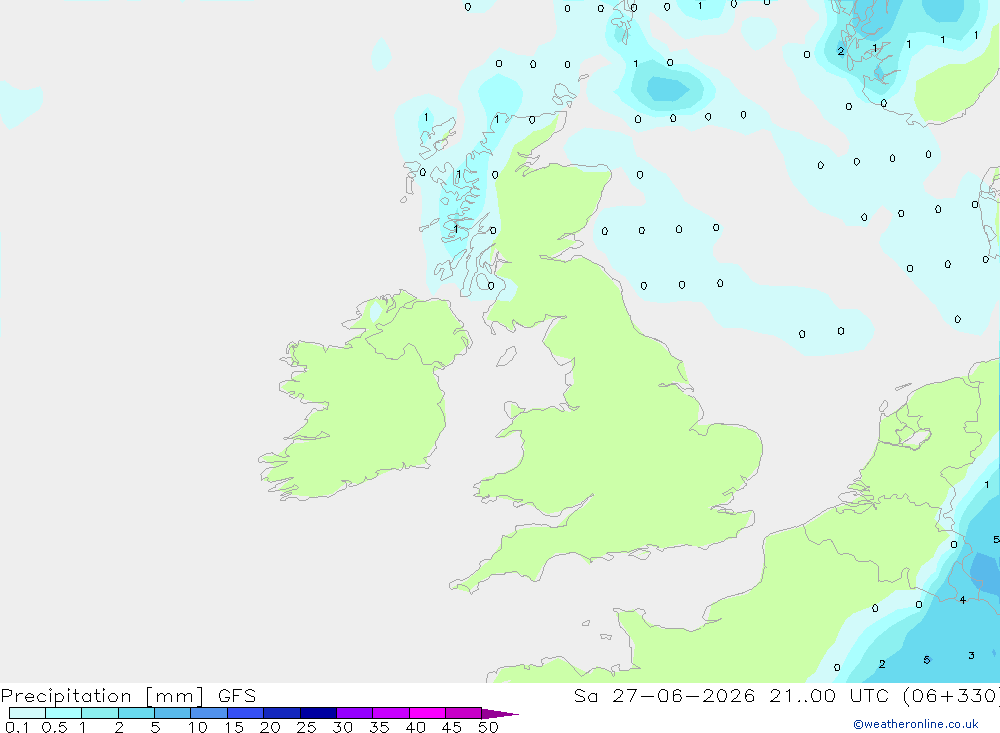Click the Isle of Man on the map
The height and width of the screenshot is (733, 1000).
[x=506, y=357]
